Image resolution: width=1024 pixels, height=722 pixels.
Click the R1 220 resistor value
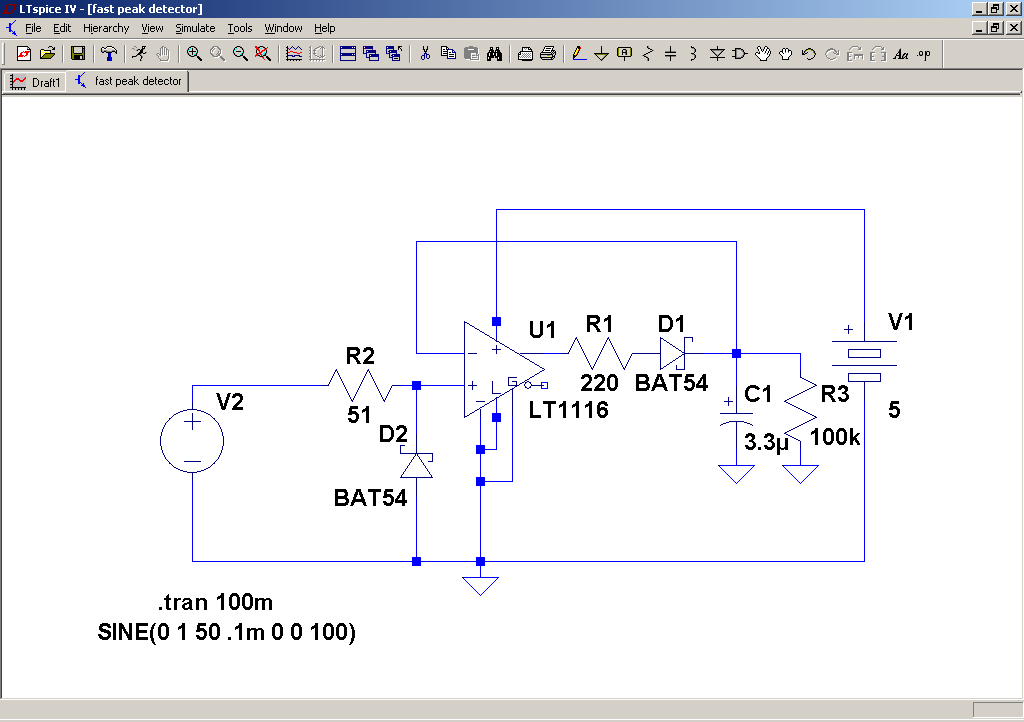click(x=600, y=383)
